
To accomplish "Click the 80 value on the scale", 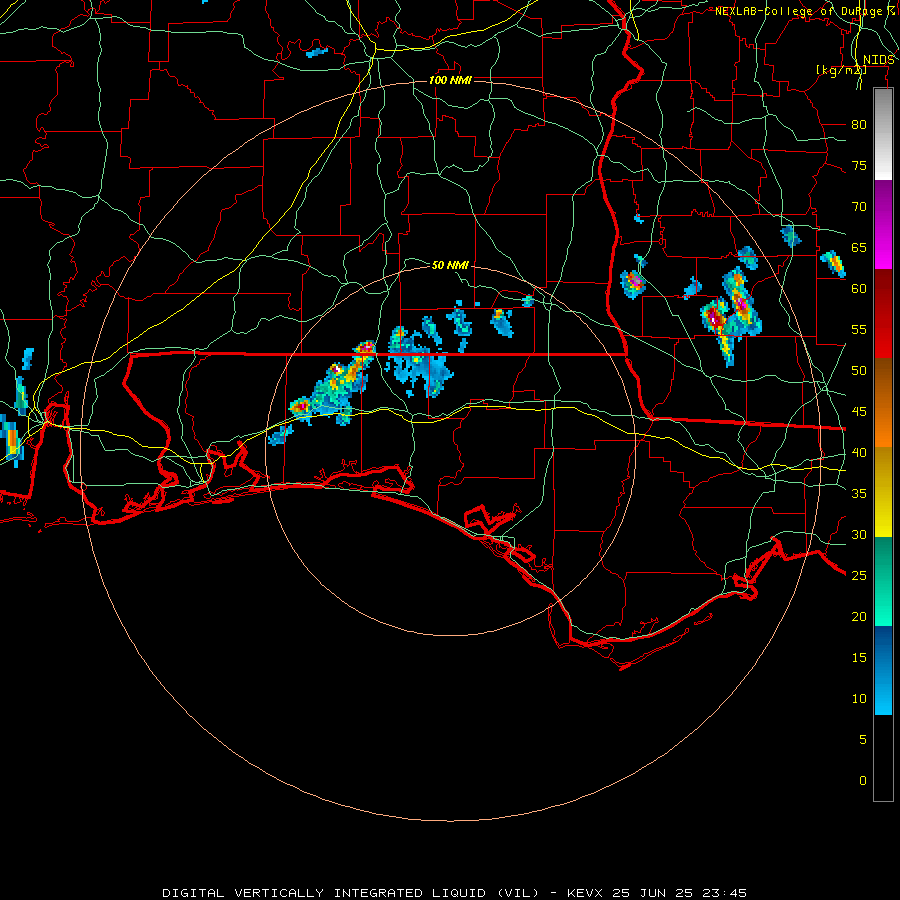I will tap(859, 125).
